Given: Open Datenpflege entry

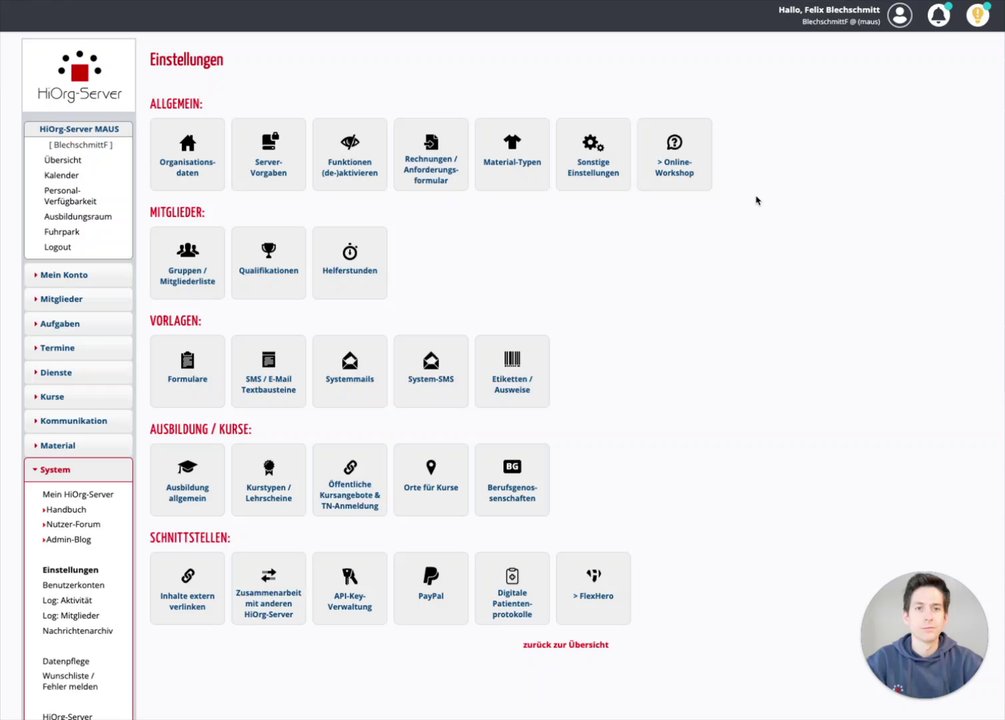Looking at the screenshot, I should pyautogui.click(x=66, y=662).
